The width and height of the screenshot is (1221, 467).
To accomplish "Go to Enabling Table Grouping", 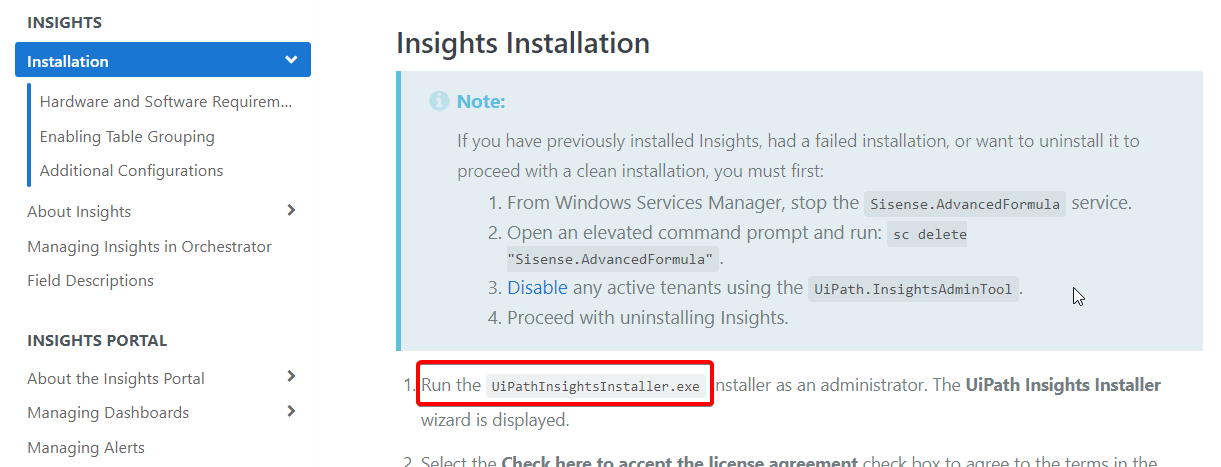I will (127, 136).
